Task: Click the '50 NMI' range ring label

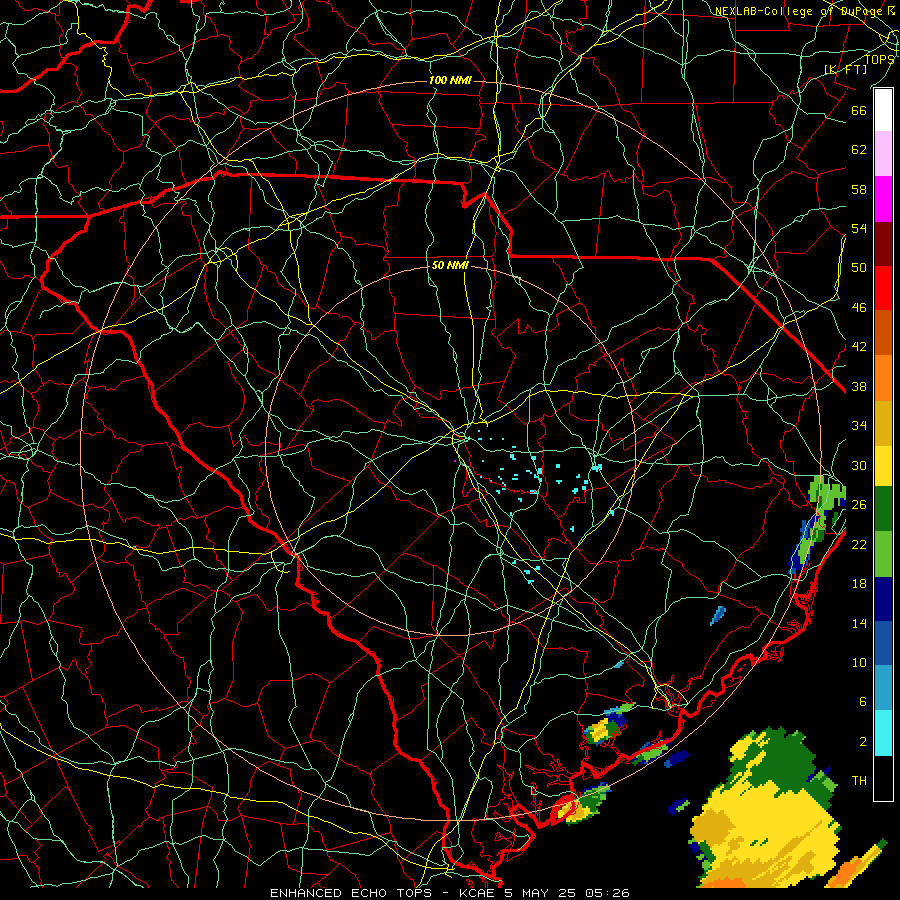Action: [x=450, y=266]
